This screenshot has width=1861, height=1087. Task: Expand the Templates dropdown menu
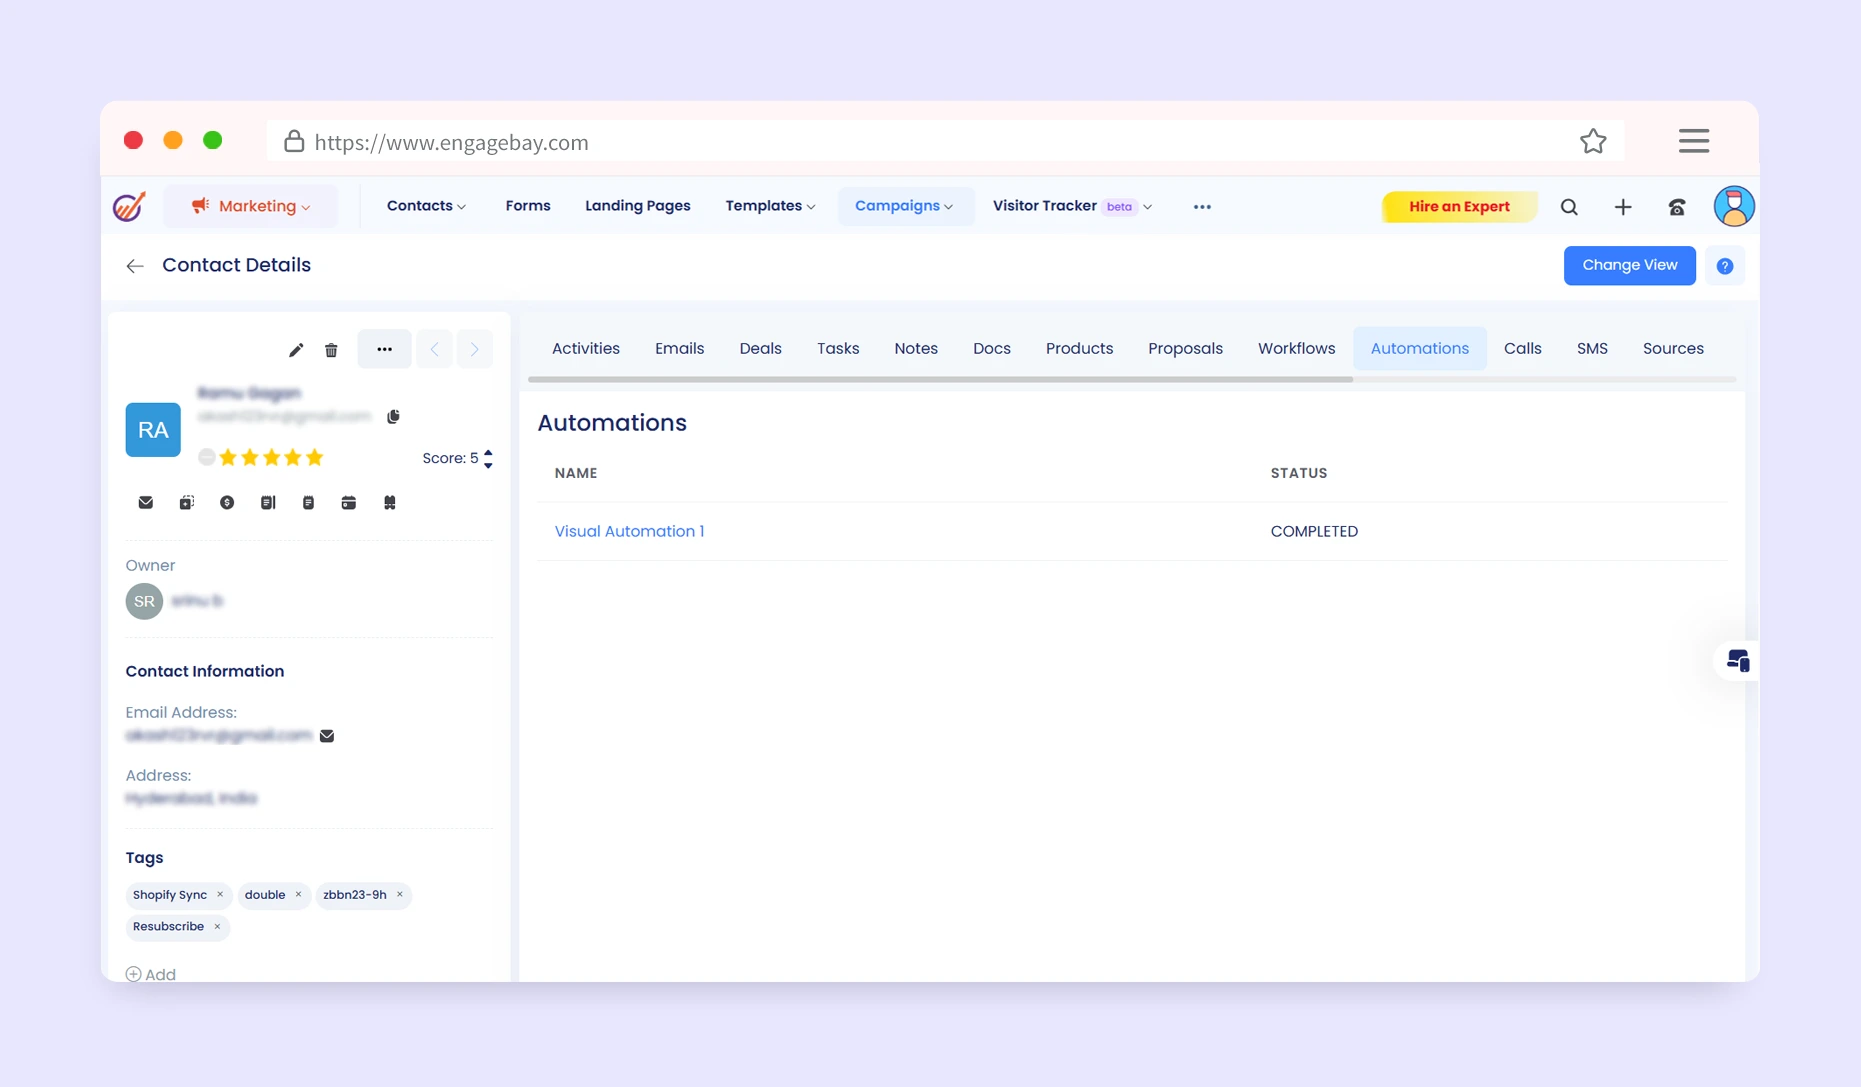(x=770, y=206)
